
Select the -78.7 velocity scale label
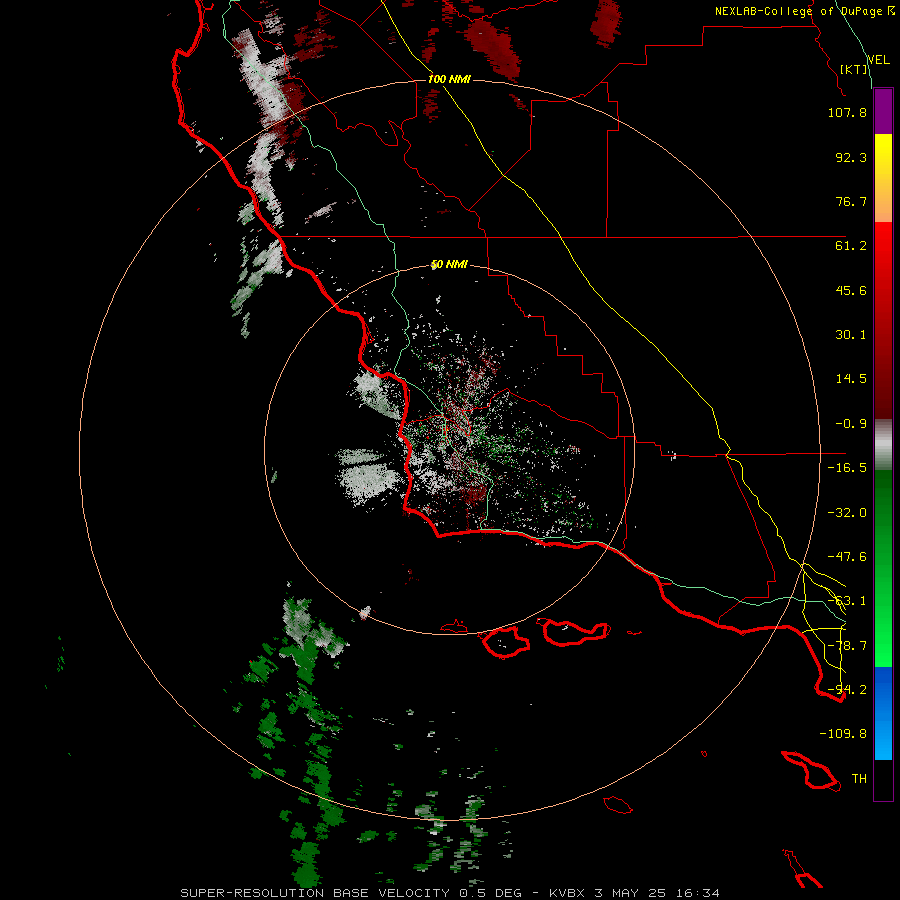tap(847, 646)
